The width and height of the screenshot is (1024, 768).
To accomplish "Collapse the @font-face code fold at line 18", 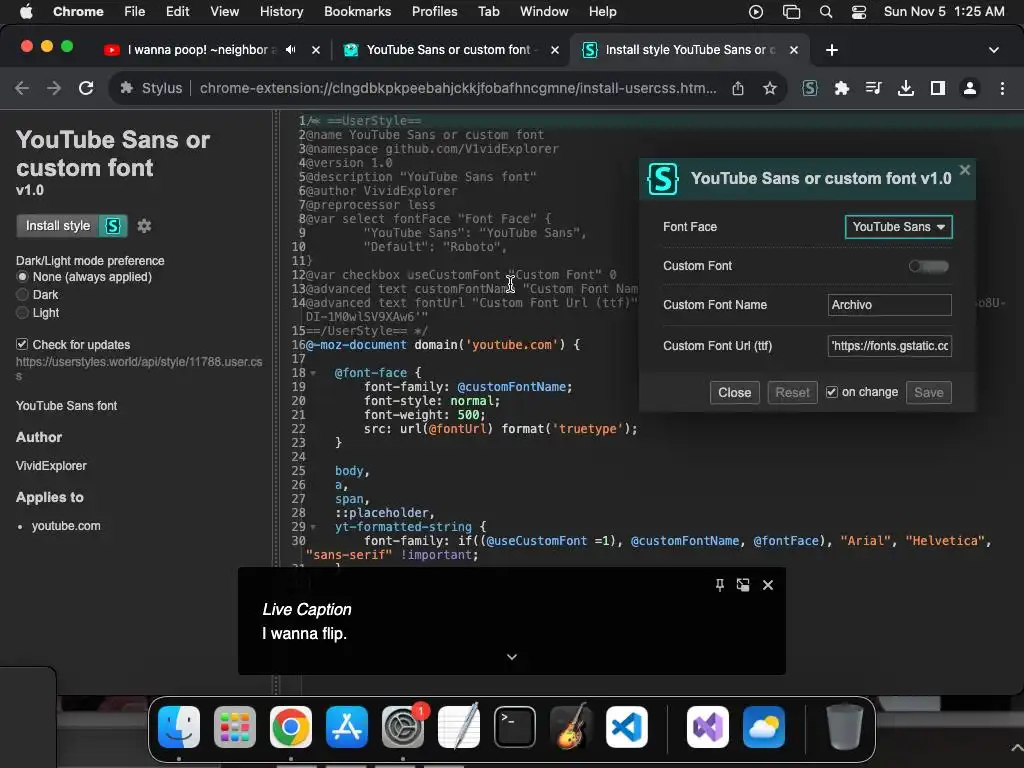I will click(313, 373).
